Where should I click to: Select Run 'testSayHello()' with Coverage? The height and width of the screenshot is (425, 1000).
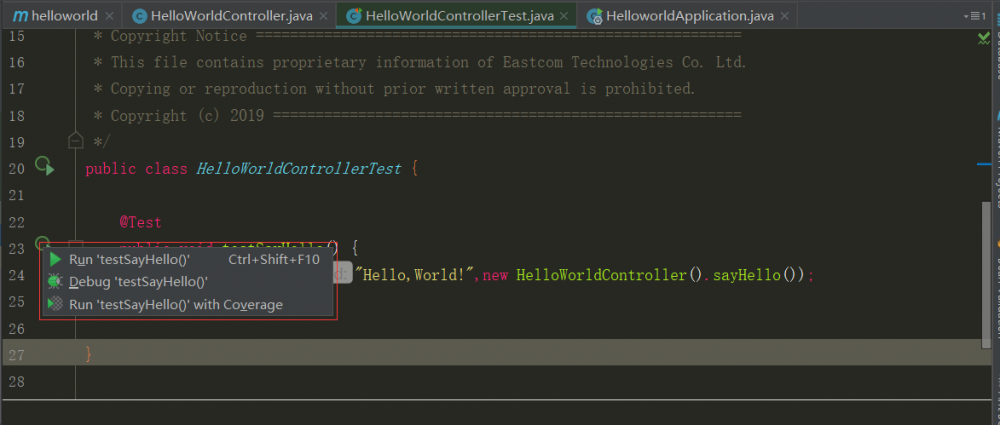[x=188, y=304]
